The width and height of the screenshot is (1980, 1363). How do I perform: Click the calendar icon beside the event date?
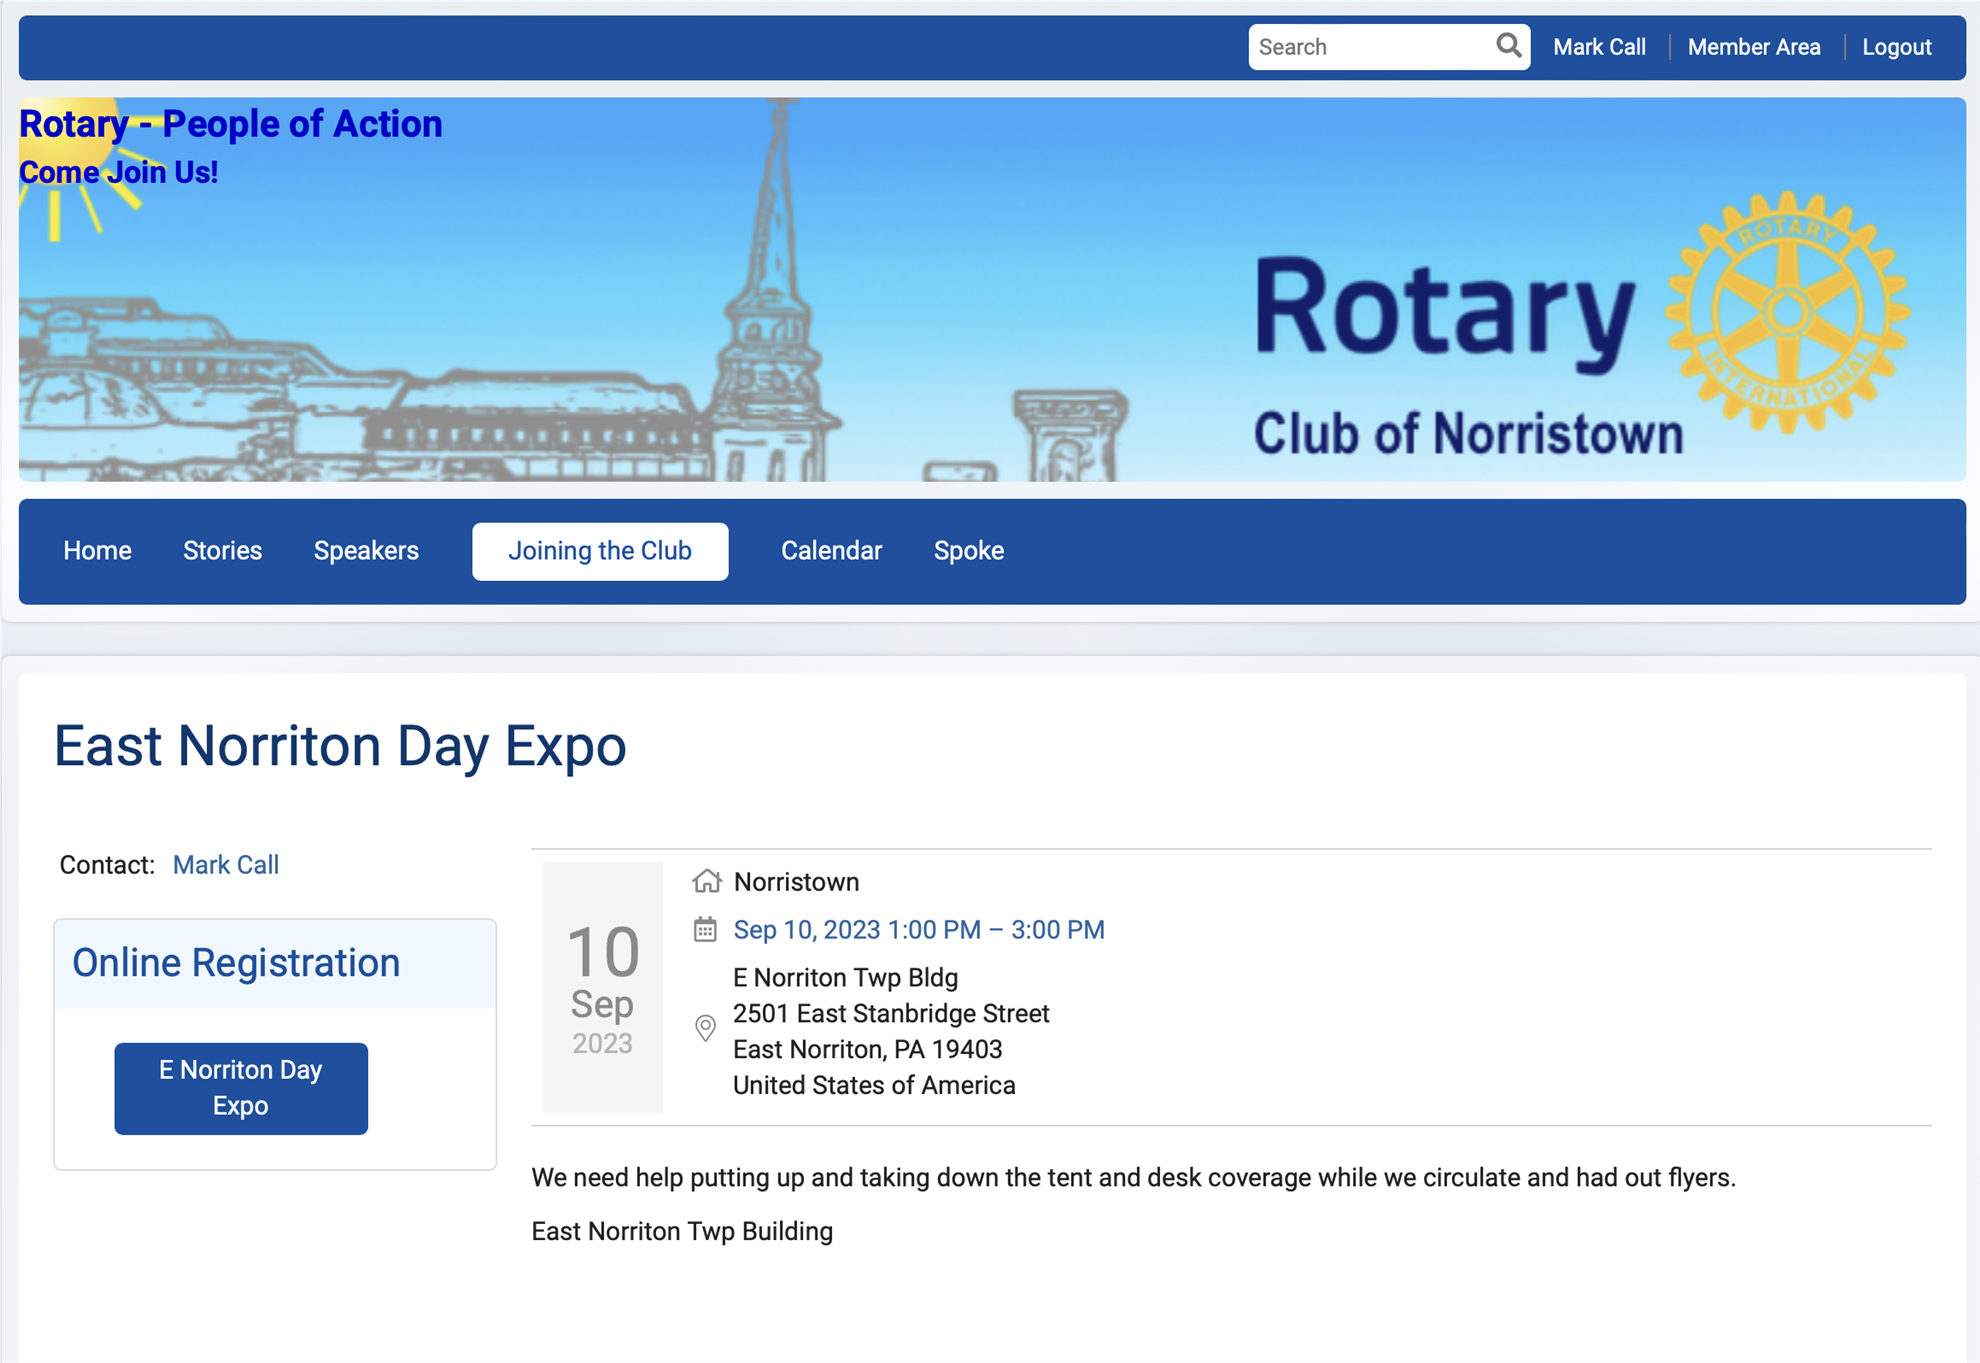(x=705, y=929)
